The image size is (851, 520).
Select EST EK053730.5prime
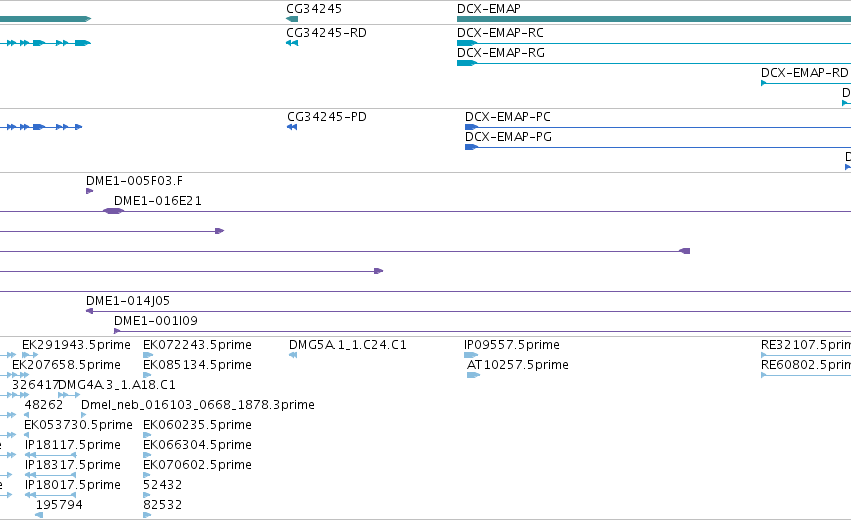78,425
